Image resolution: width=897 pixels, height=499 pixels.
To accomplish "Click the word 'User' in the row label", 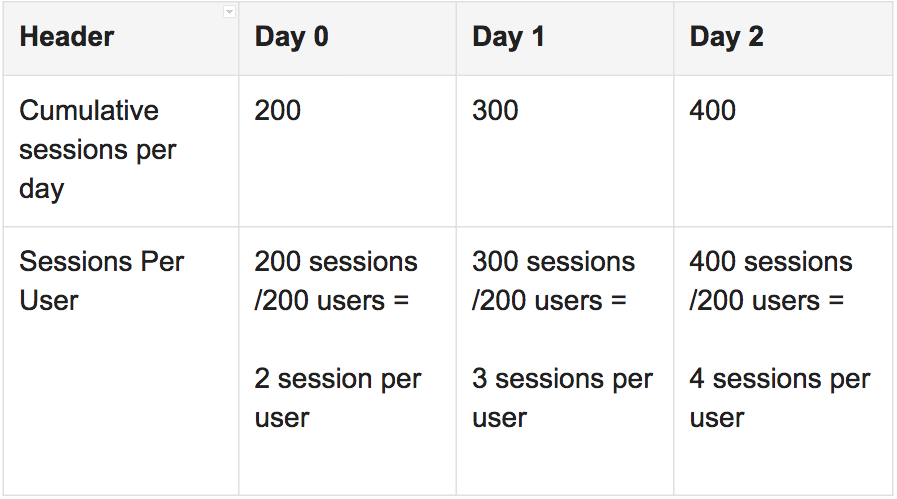I will coord(49,300).
